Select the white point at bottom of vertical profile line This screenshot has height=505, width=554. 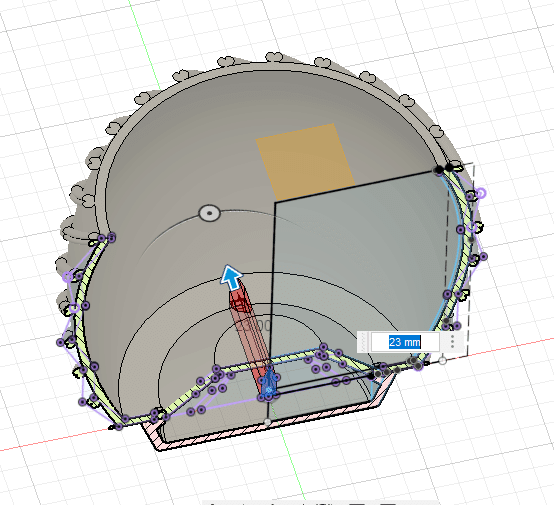coord(267,422)
